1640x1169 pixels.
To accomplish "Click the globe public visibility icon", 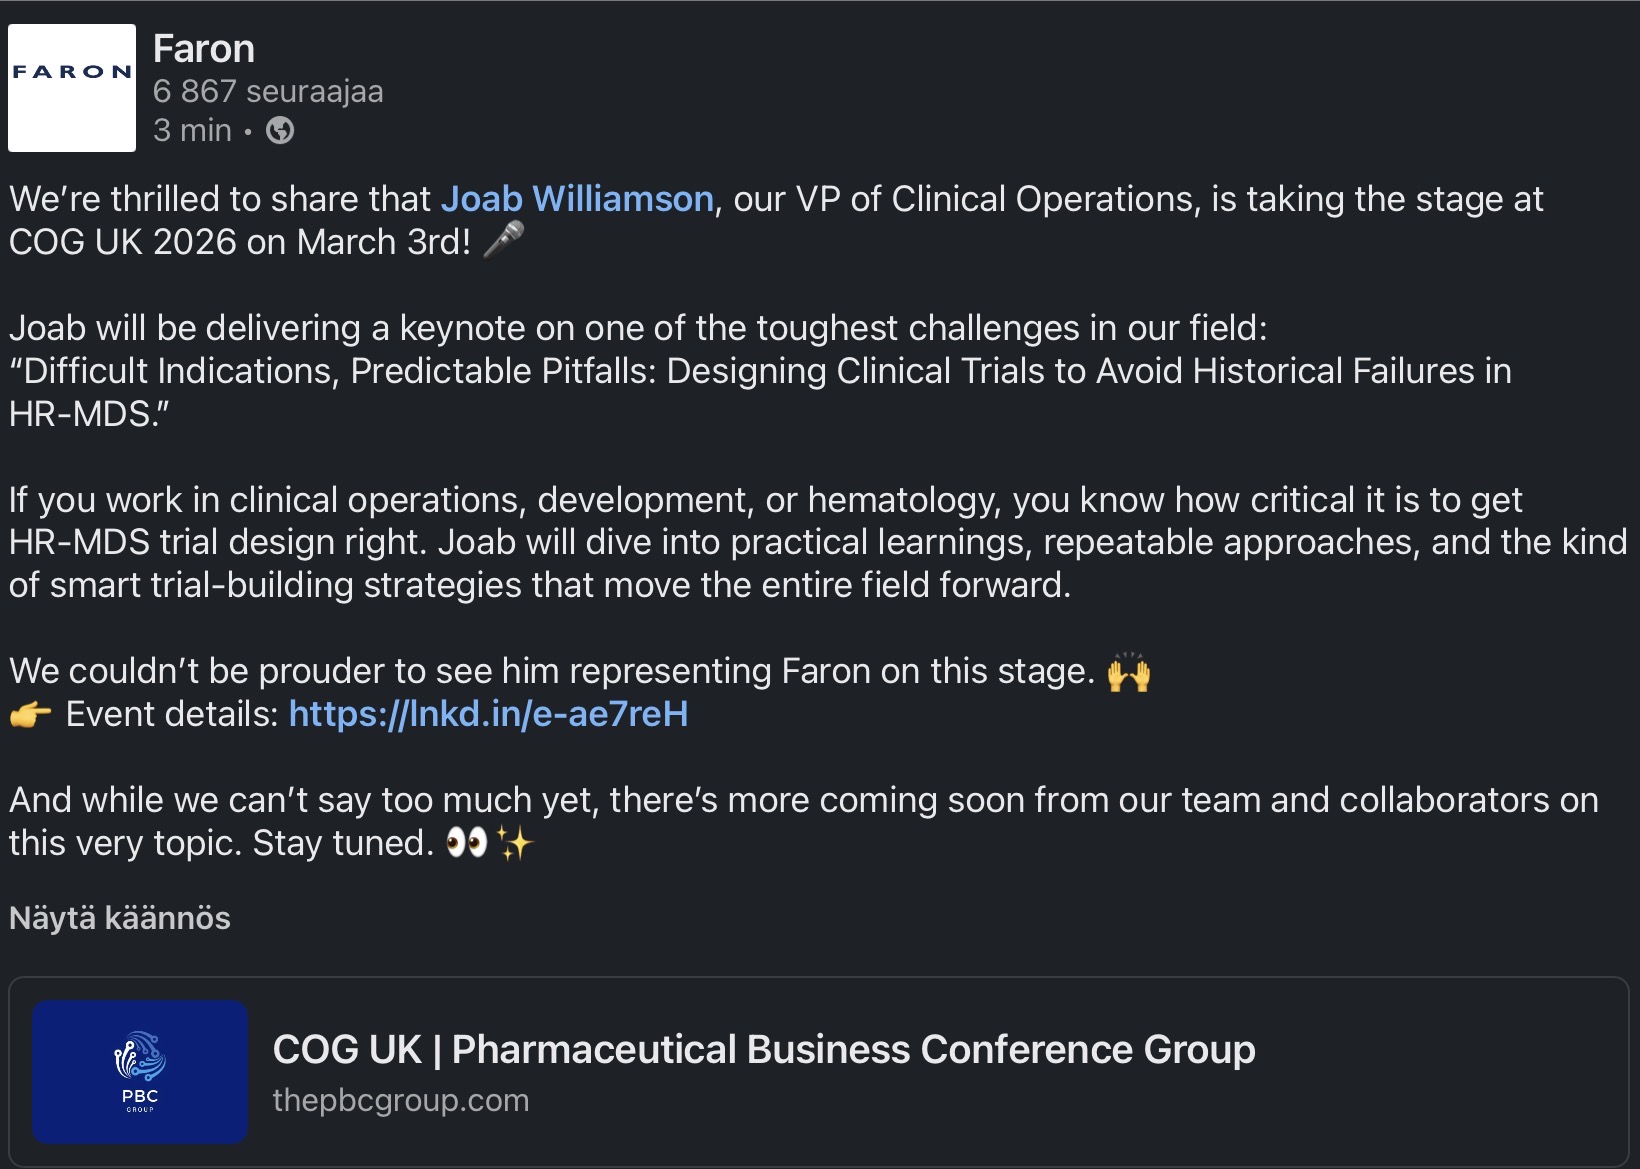I will 280,131.
